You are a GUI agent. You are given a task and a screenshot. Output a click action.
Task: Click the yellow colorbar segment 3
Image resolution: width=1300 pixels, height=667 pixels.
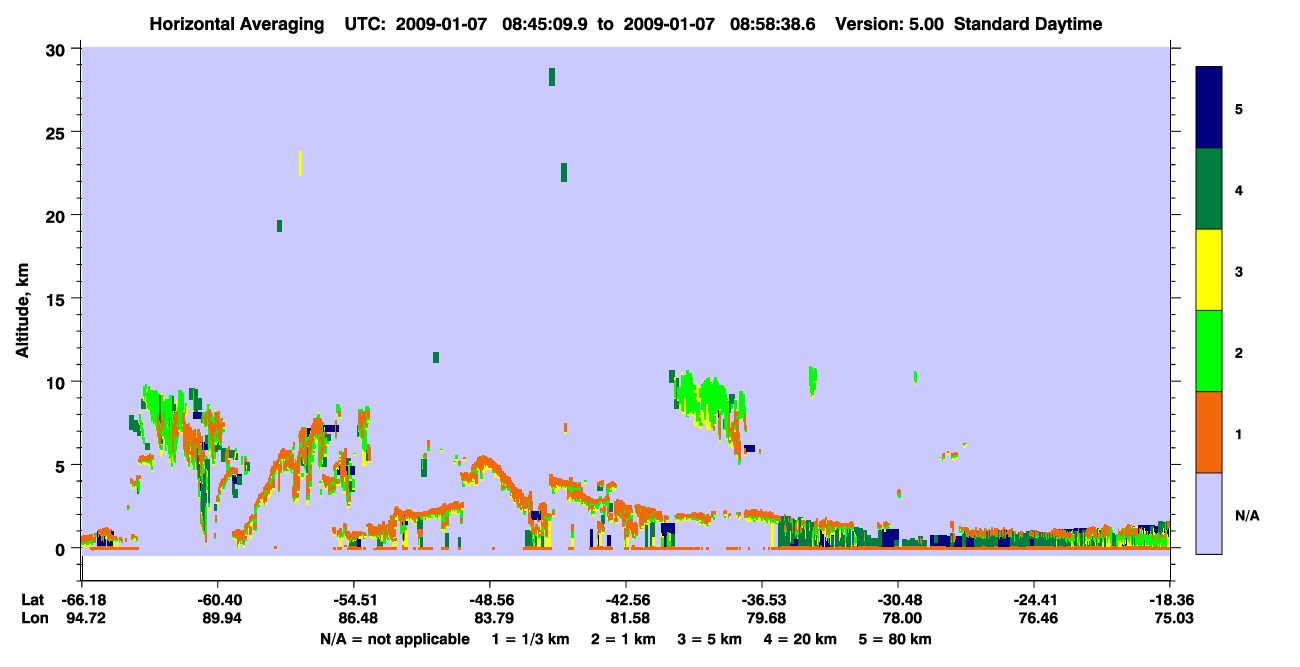tap(1209, 270)
